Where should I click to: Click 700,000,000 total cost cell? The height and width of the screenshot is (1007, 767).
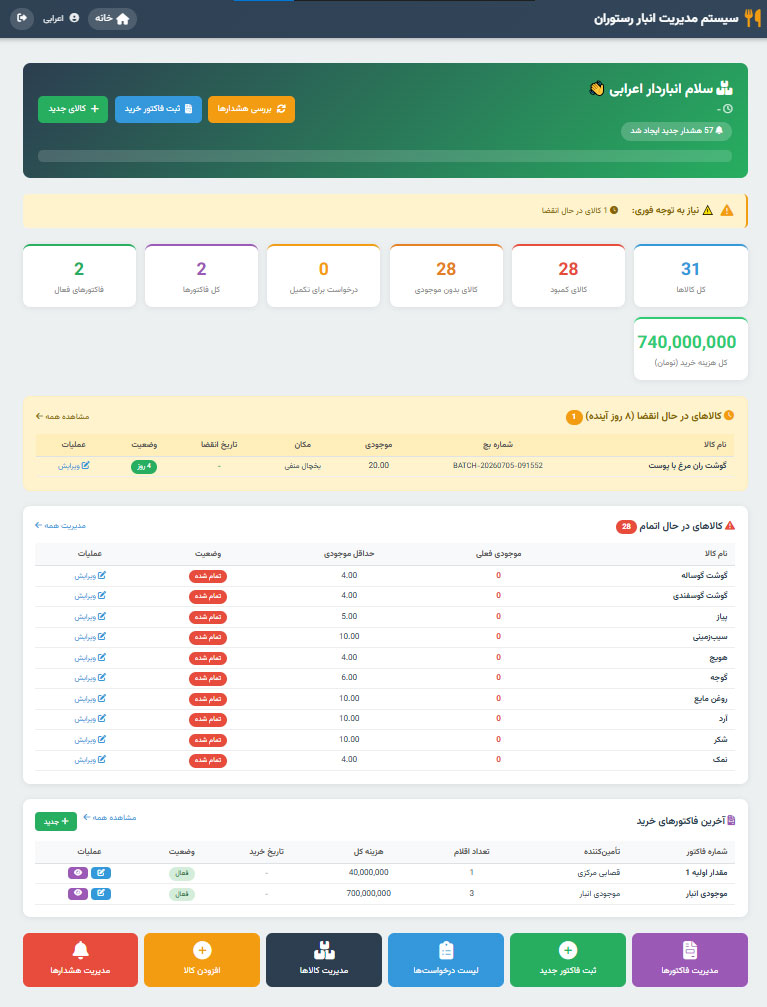point(369,893)
